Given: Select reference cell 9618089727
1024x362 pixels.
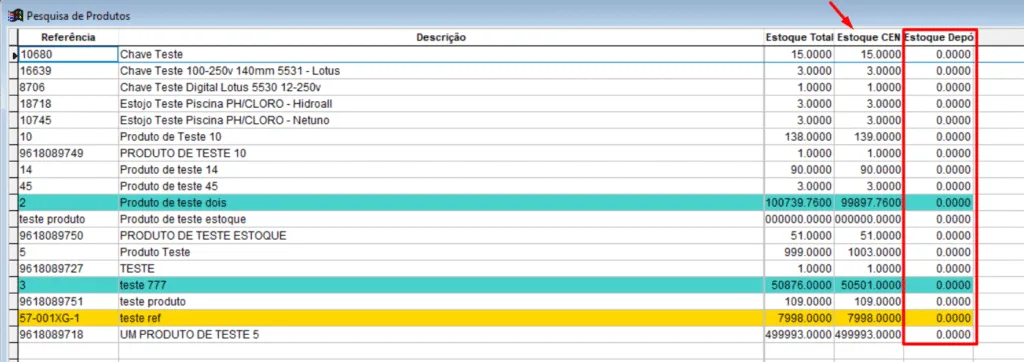Looking at the screenshot, I should pos(68,269).
